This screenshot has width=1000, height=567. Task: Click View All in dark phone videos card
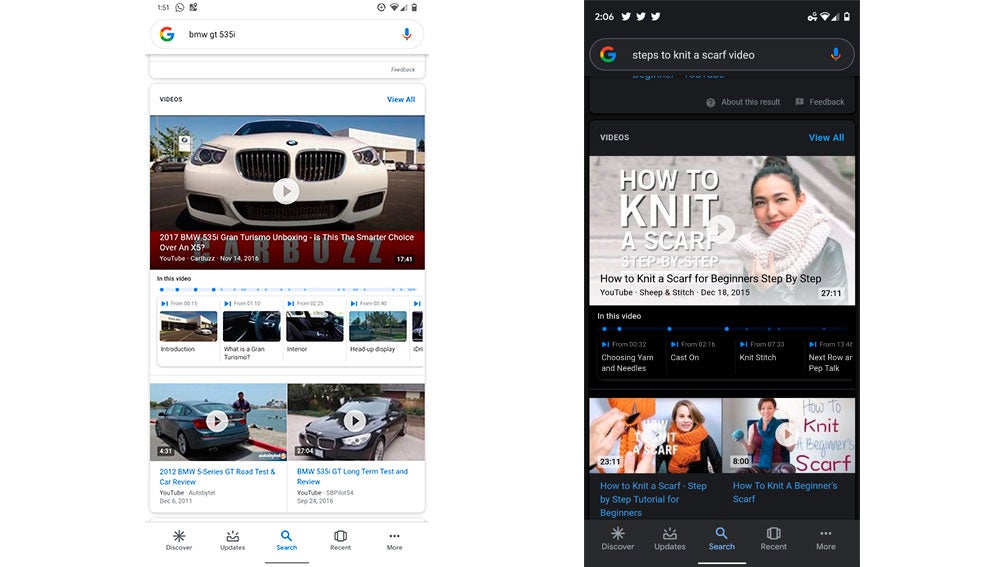coord(826,138)
